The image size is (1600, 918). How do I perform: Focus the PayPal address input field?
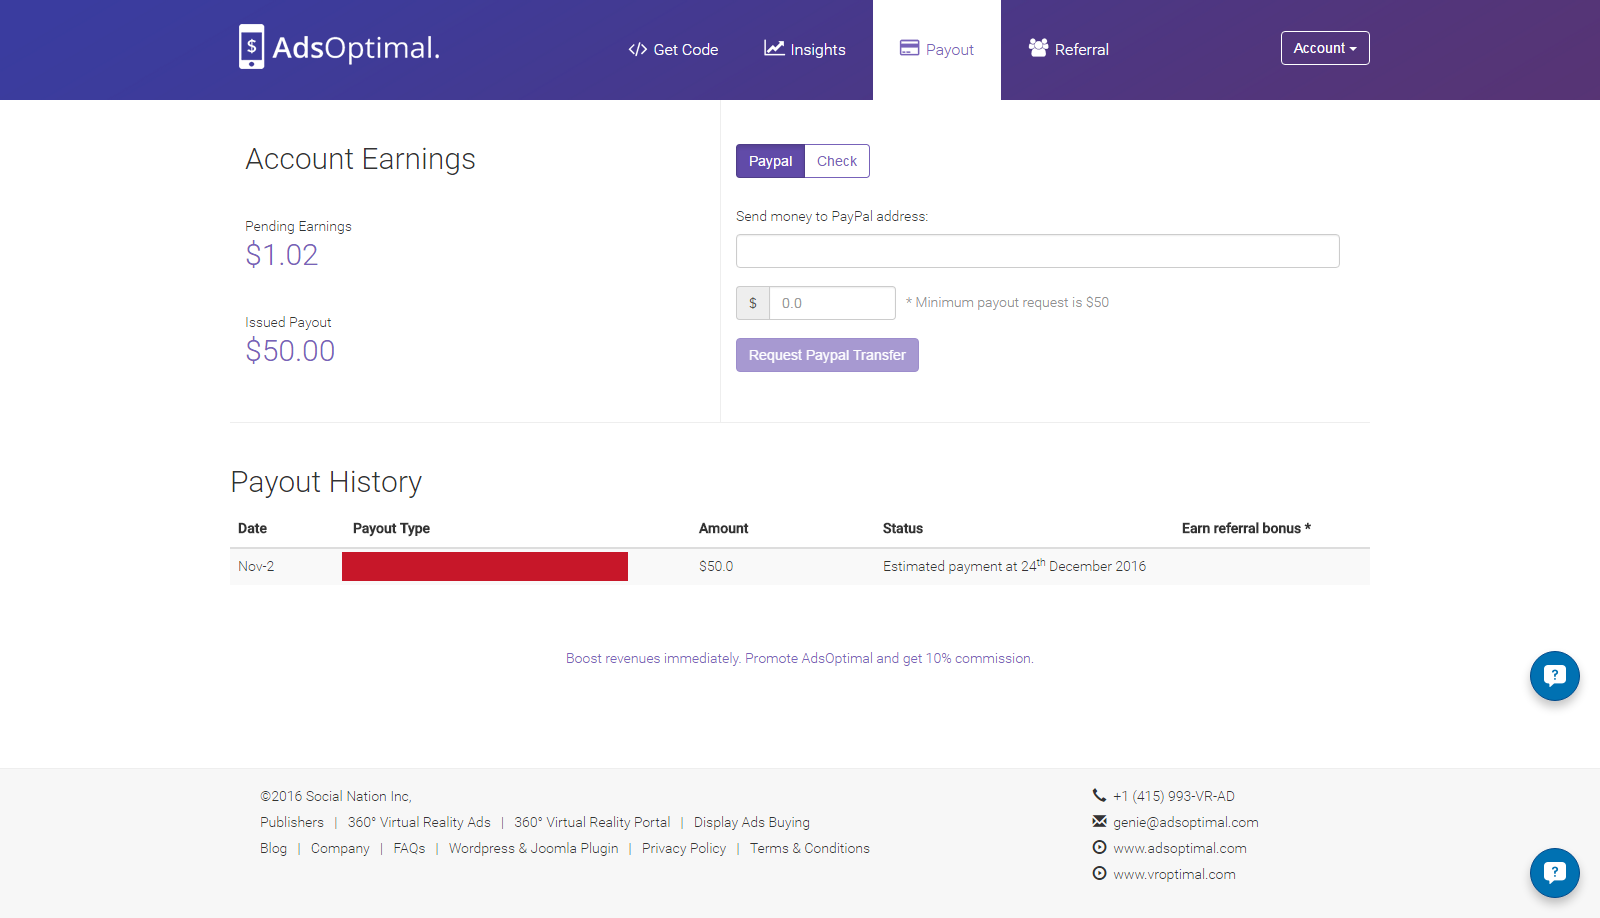pyautogui.click(x=1038, y=251)
